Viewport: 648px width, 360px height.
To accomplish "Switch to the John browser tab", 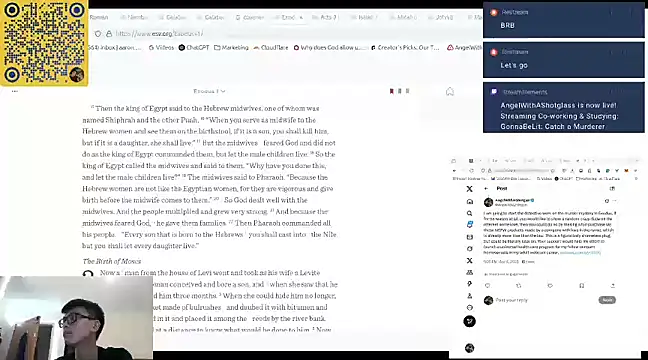I will pyautogui.click(x=441, y=17).
